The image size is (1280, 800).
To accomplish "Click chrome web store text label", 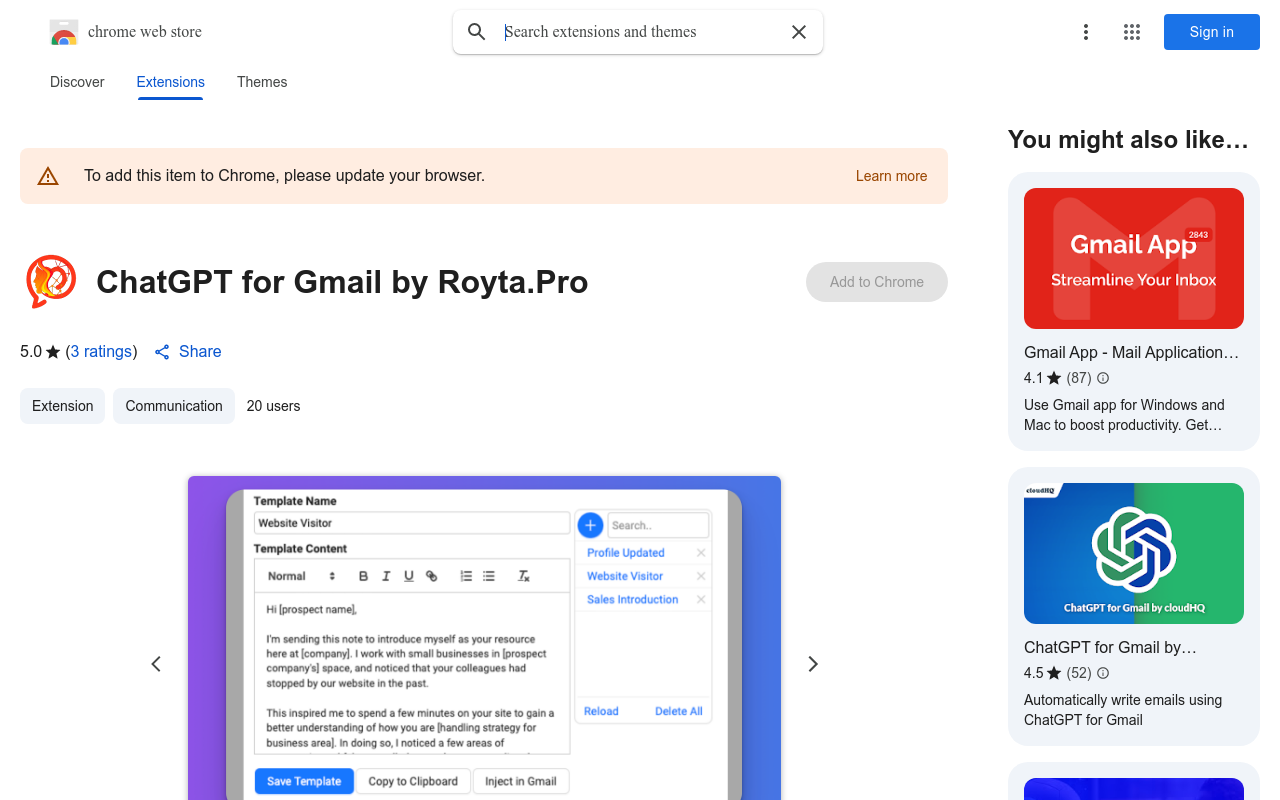I will click(x=145, y=32).
